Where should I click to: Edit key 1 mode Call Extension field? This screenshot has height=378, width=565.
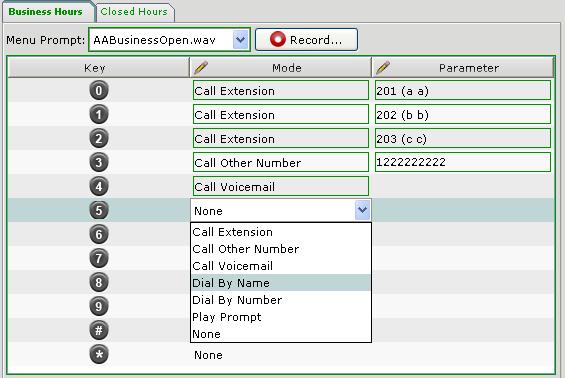click(x=281, y=115)
